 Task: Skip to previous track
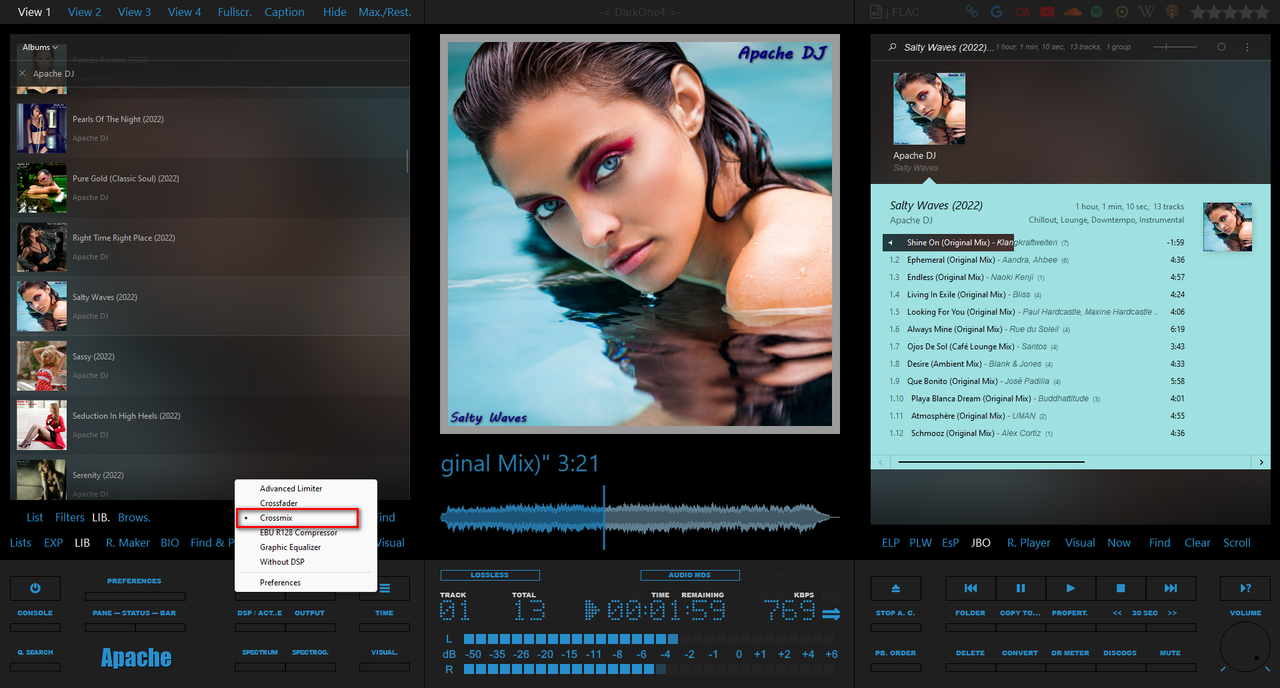coord(971,588)
